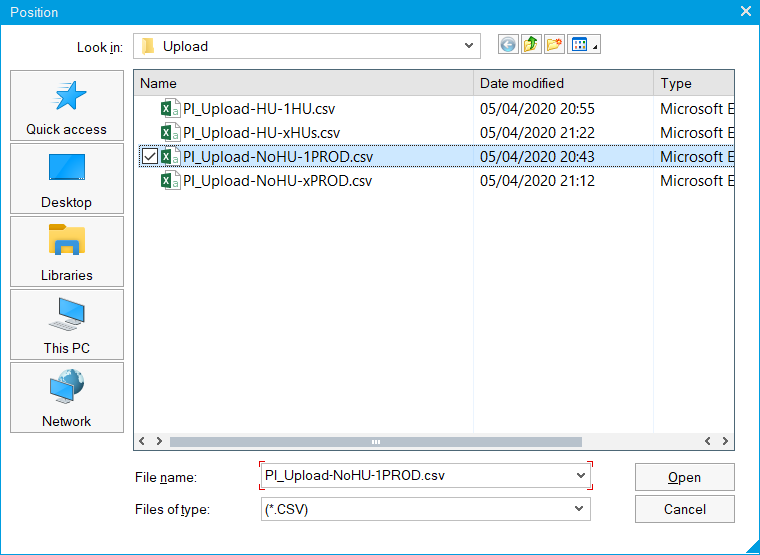Screen dimensions: 760x555
Task: Click Excel icon of PI_Upload-HU-xHUs.csv
Action: (171, 132)
